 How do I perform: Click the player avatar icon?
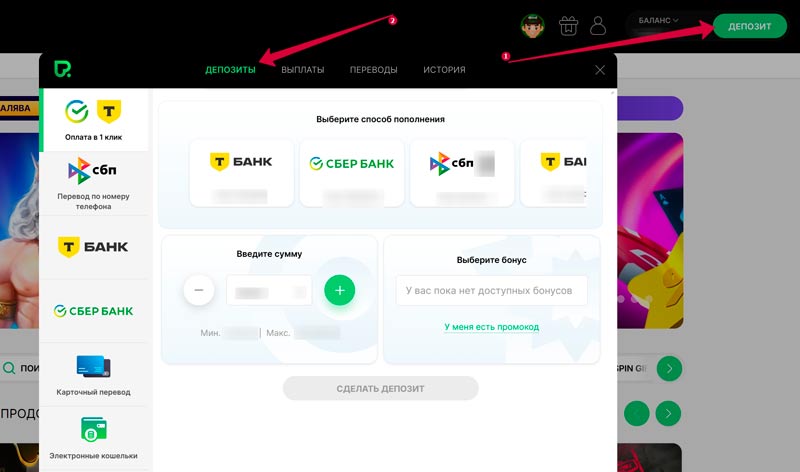pos(532,26)
